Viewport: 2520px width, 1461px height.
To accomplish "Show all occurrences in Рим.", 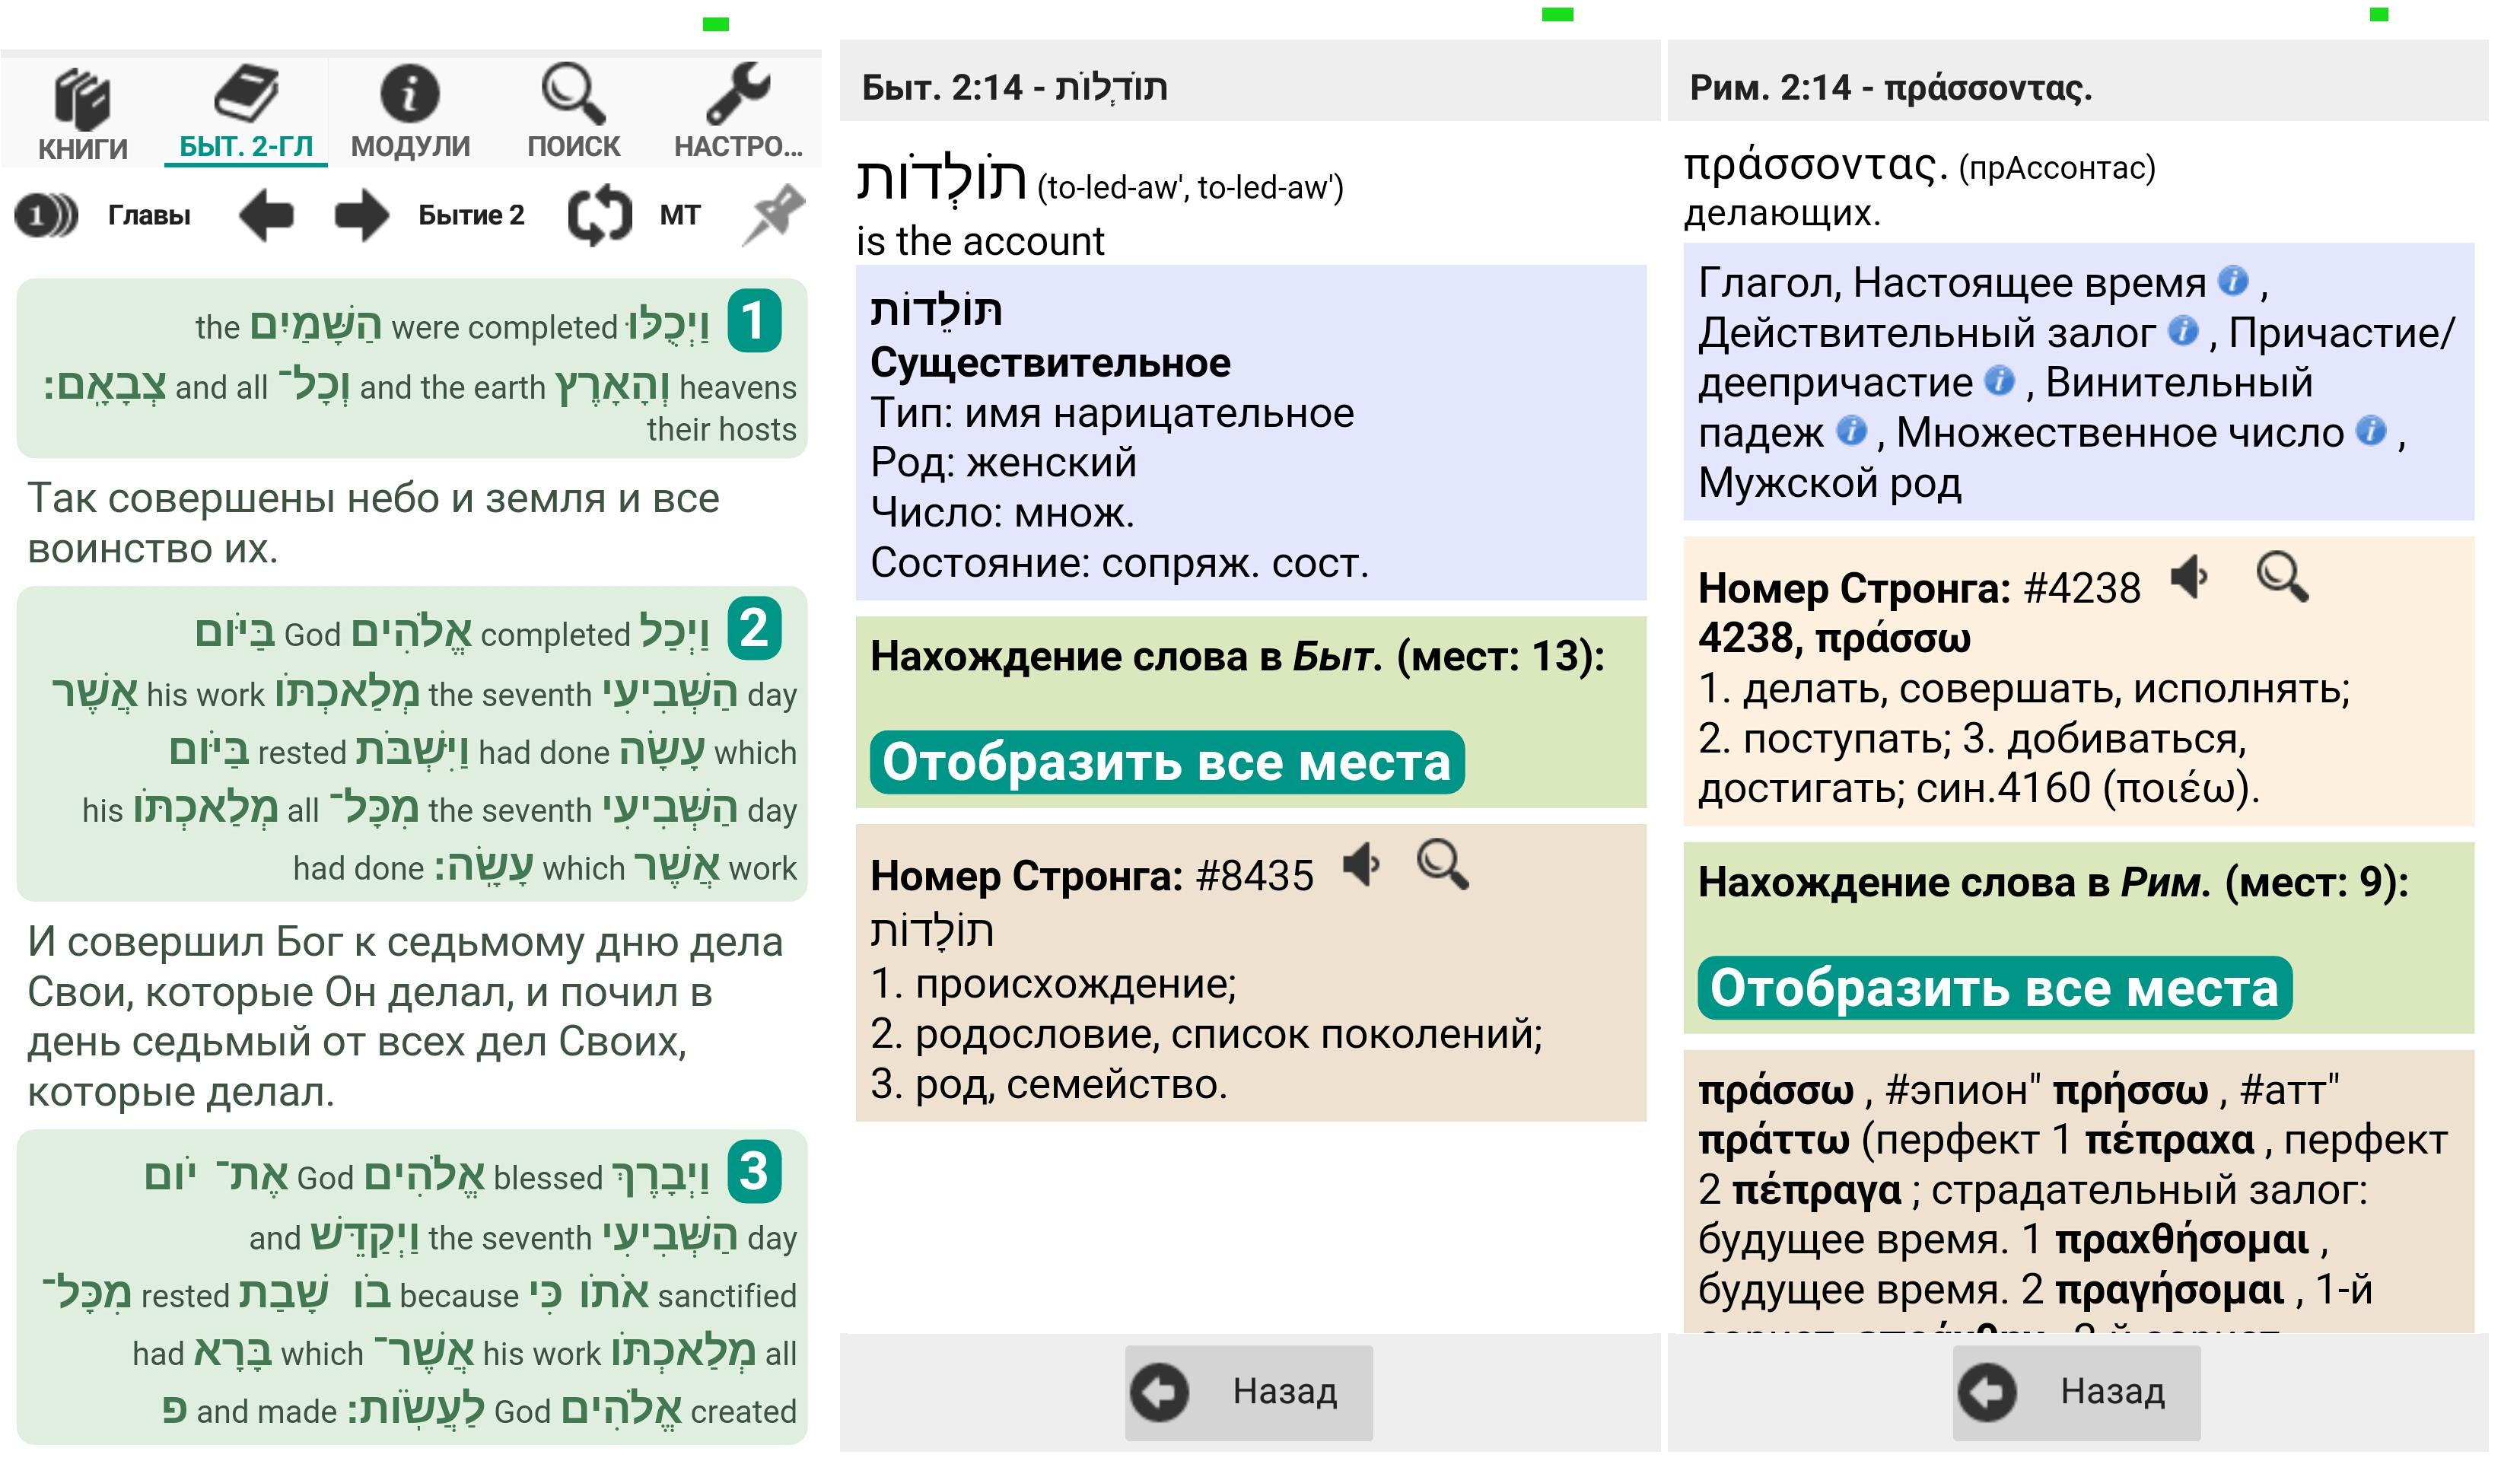I will [x=1994, y=988].
